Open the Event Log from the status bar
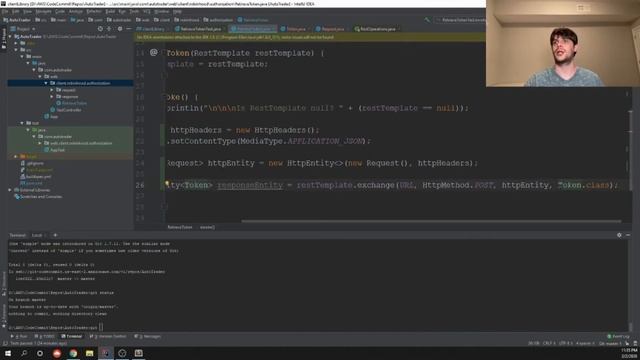The height and width of the screenshot is (360, 640). click(618, 336)
